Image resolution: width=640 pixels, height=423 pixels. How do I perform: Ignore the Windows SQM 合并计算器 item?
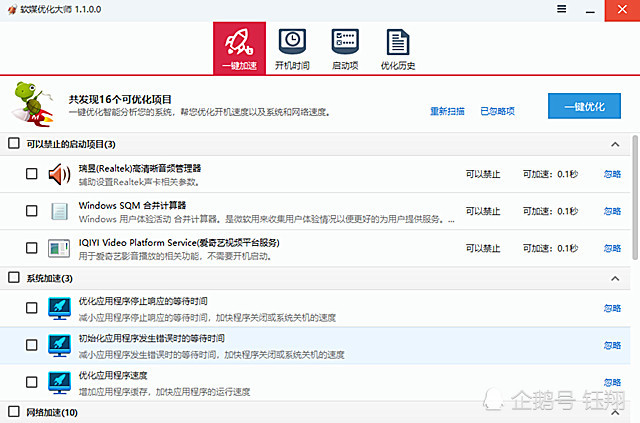(612, 211)
